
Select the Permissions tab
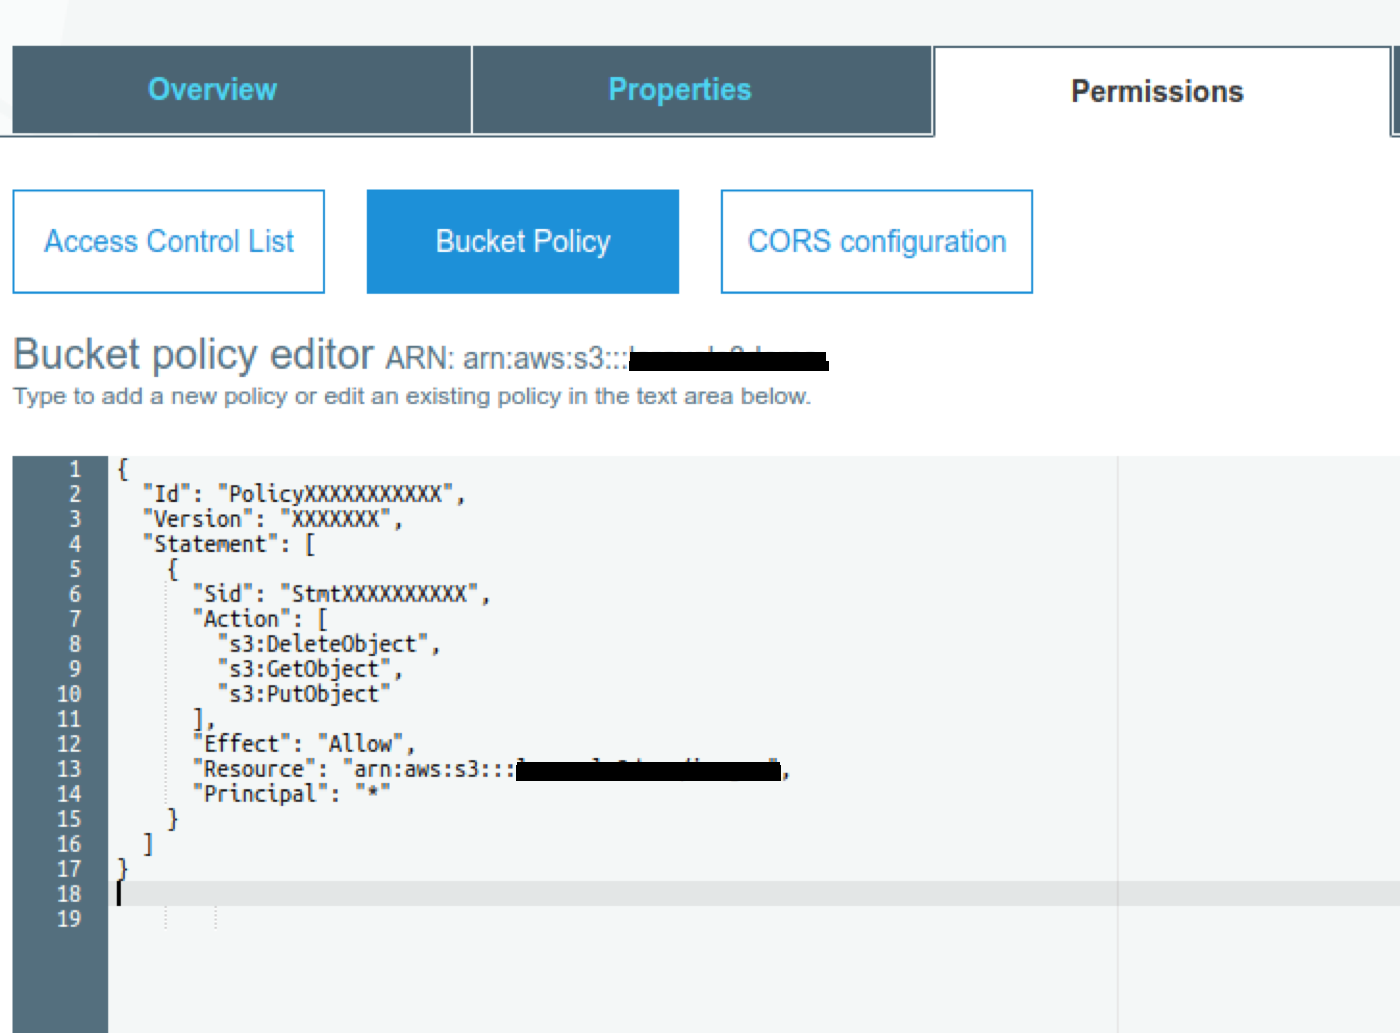tap(1157, 92)
